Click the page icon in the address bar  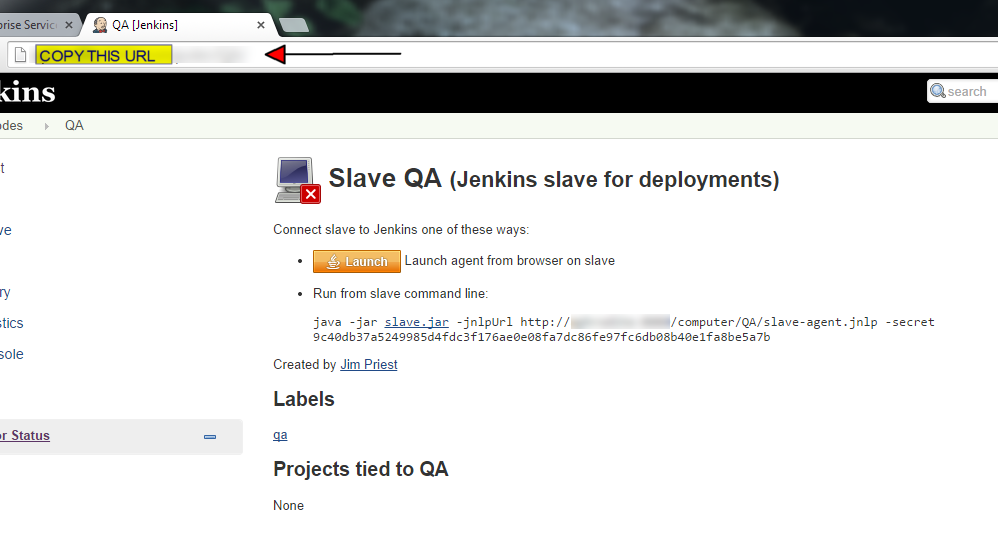coord(20,55)
